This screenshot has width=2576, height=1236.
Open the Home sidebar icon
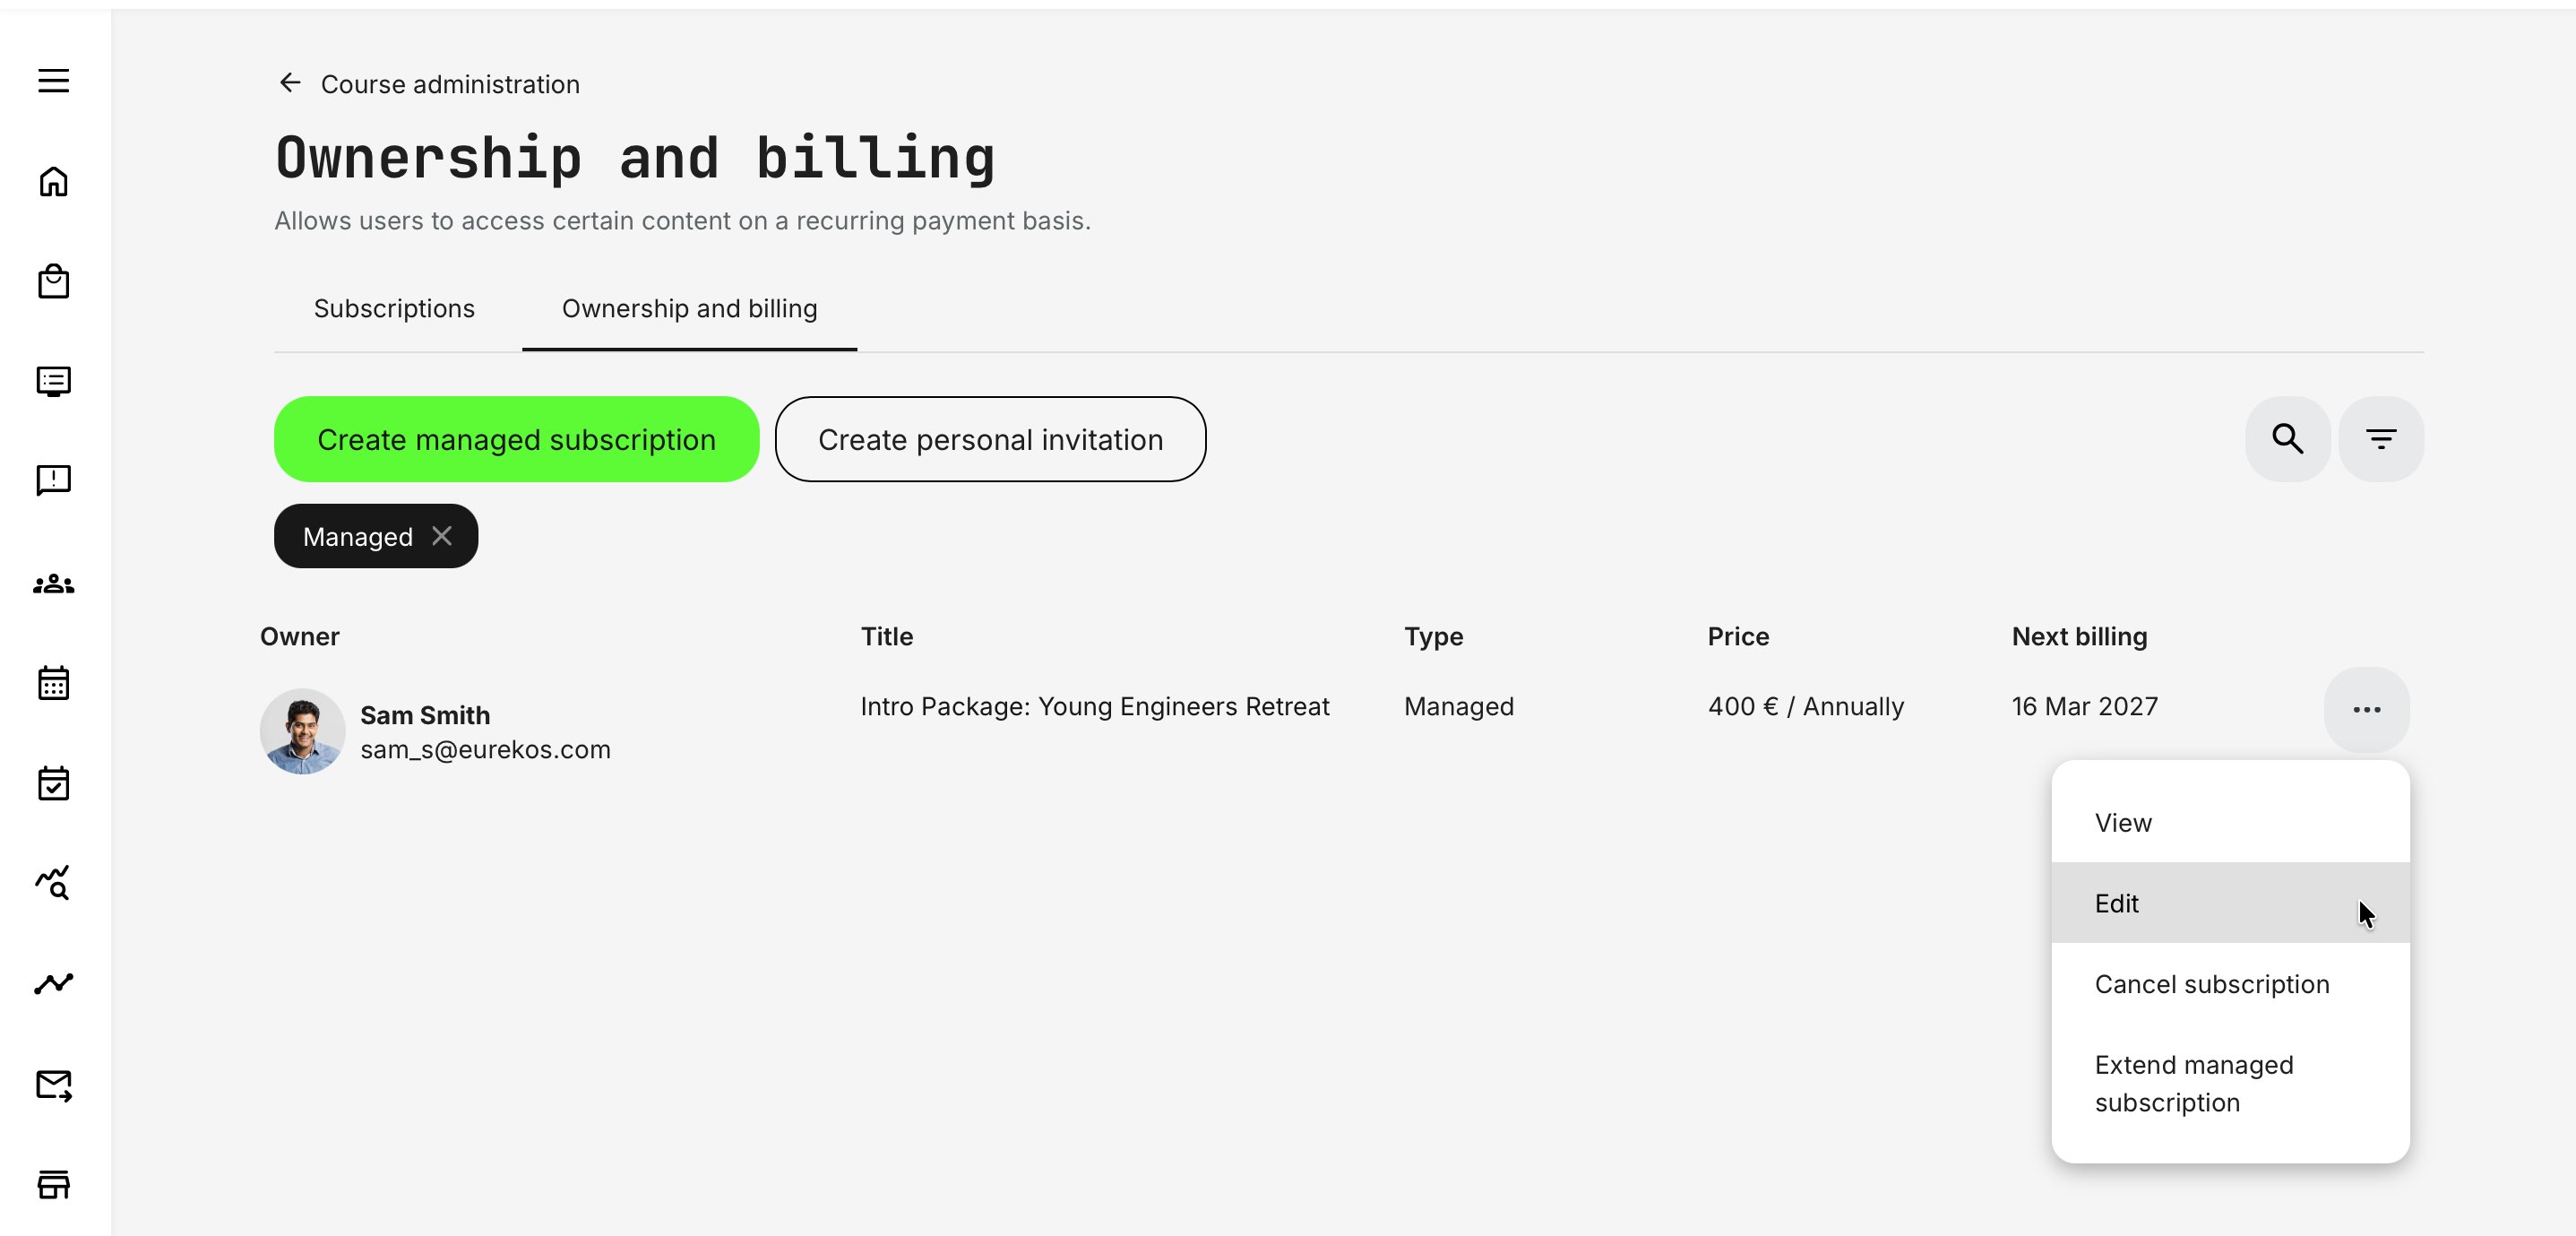coord(53,182)
